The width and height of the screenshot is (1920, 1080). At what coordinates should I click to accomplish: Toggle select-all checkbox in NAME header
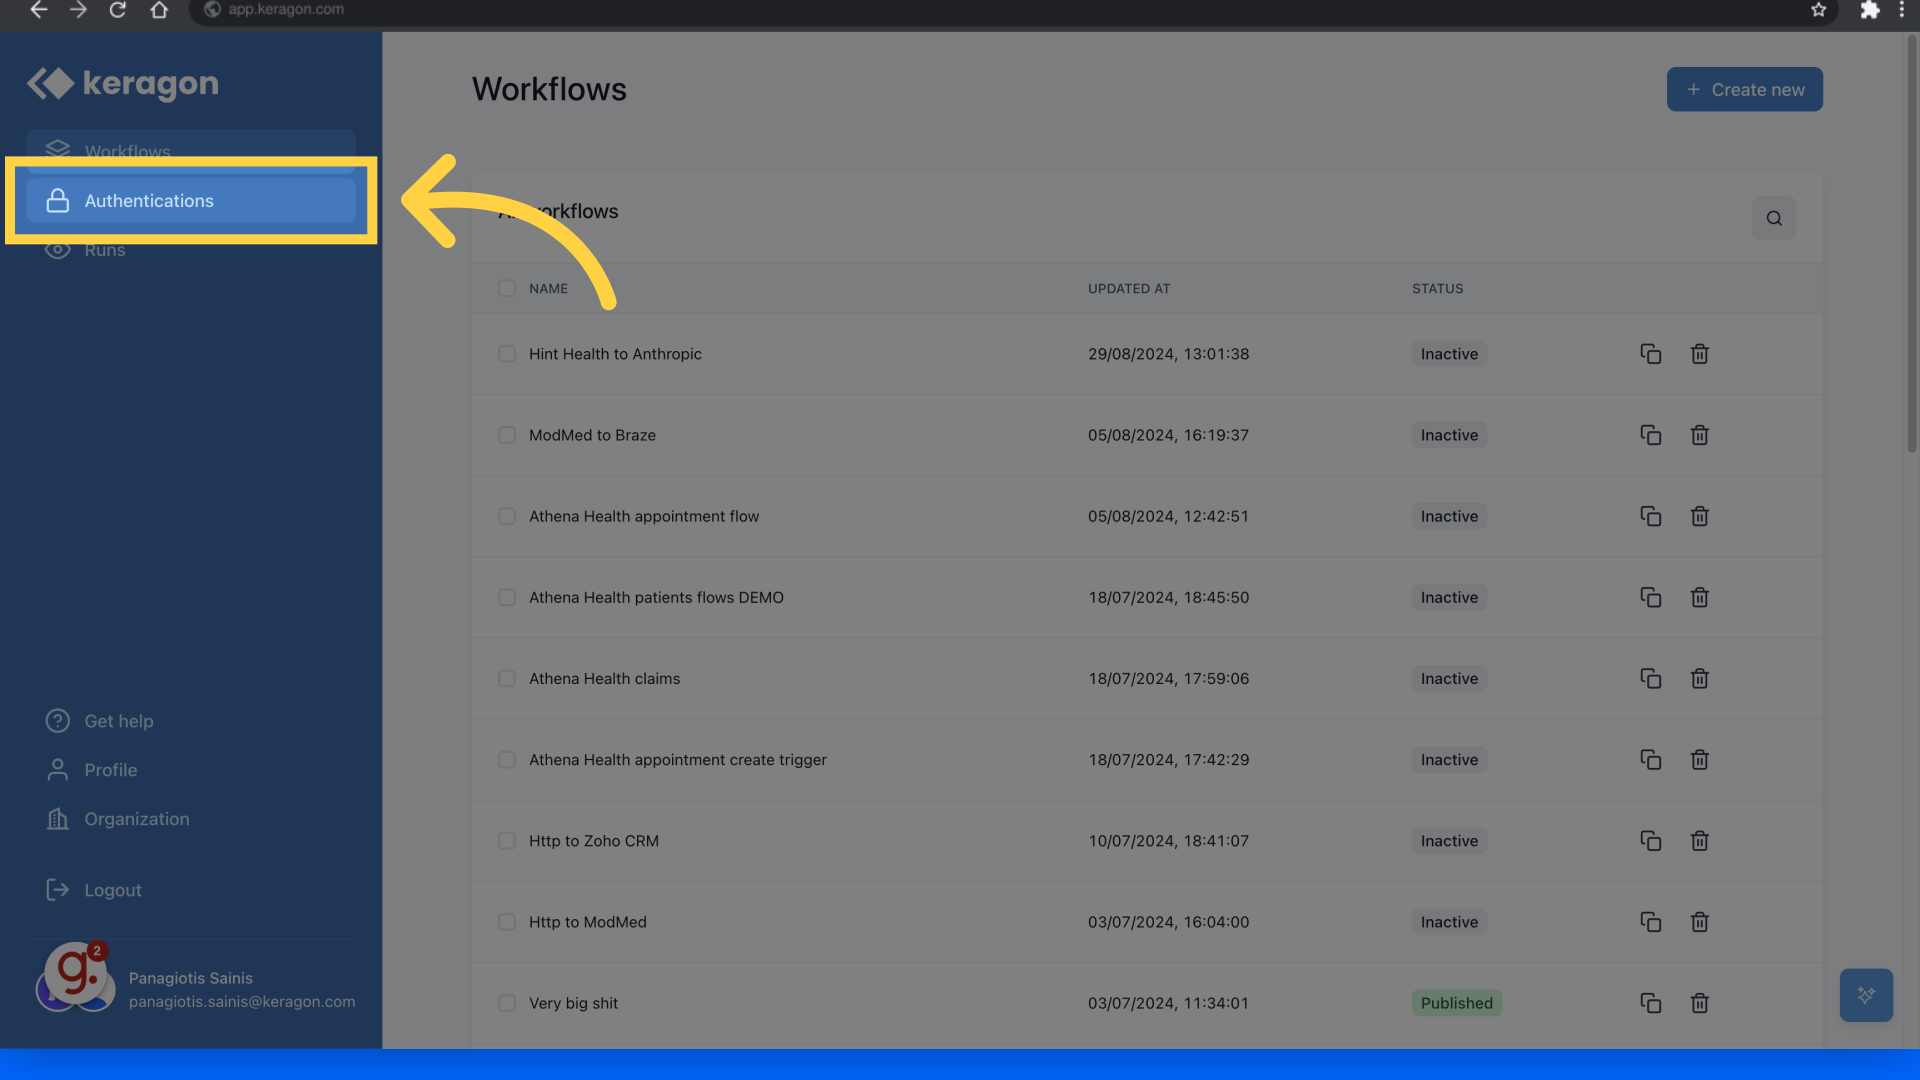[507, 289]
